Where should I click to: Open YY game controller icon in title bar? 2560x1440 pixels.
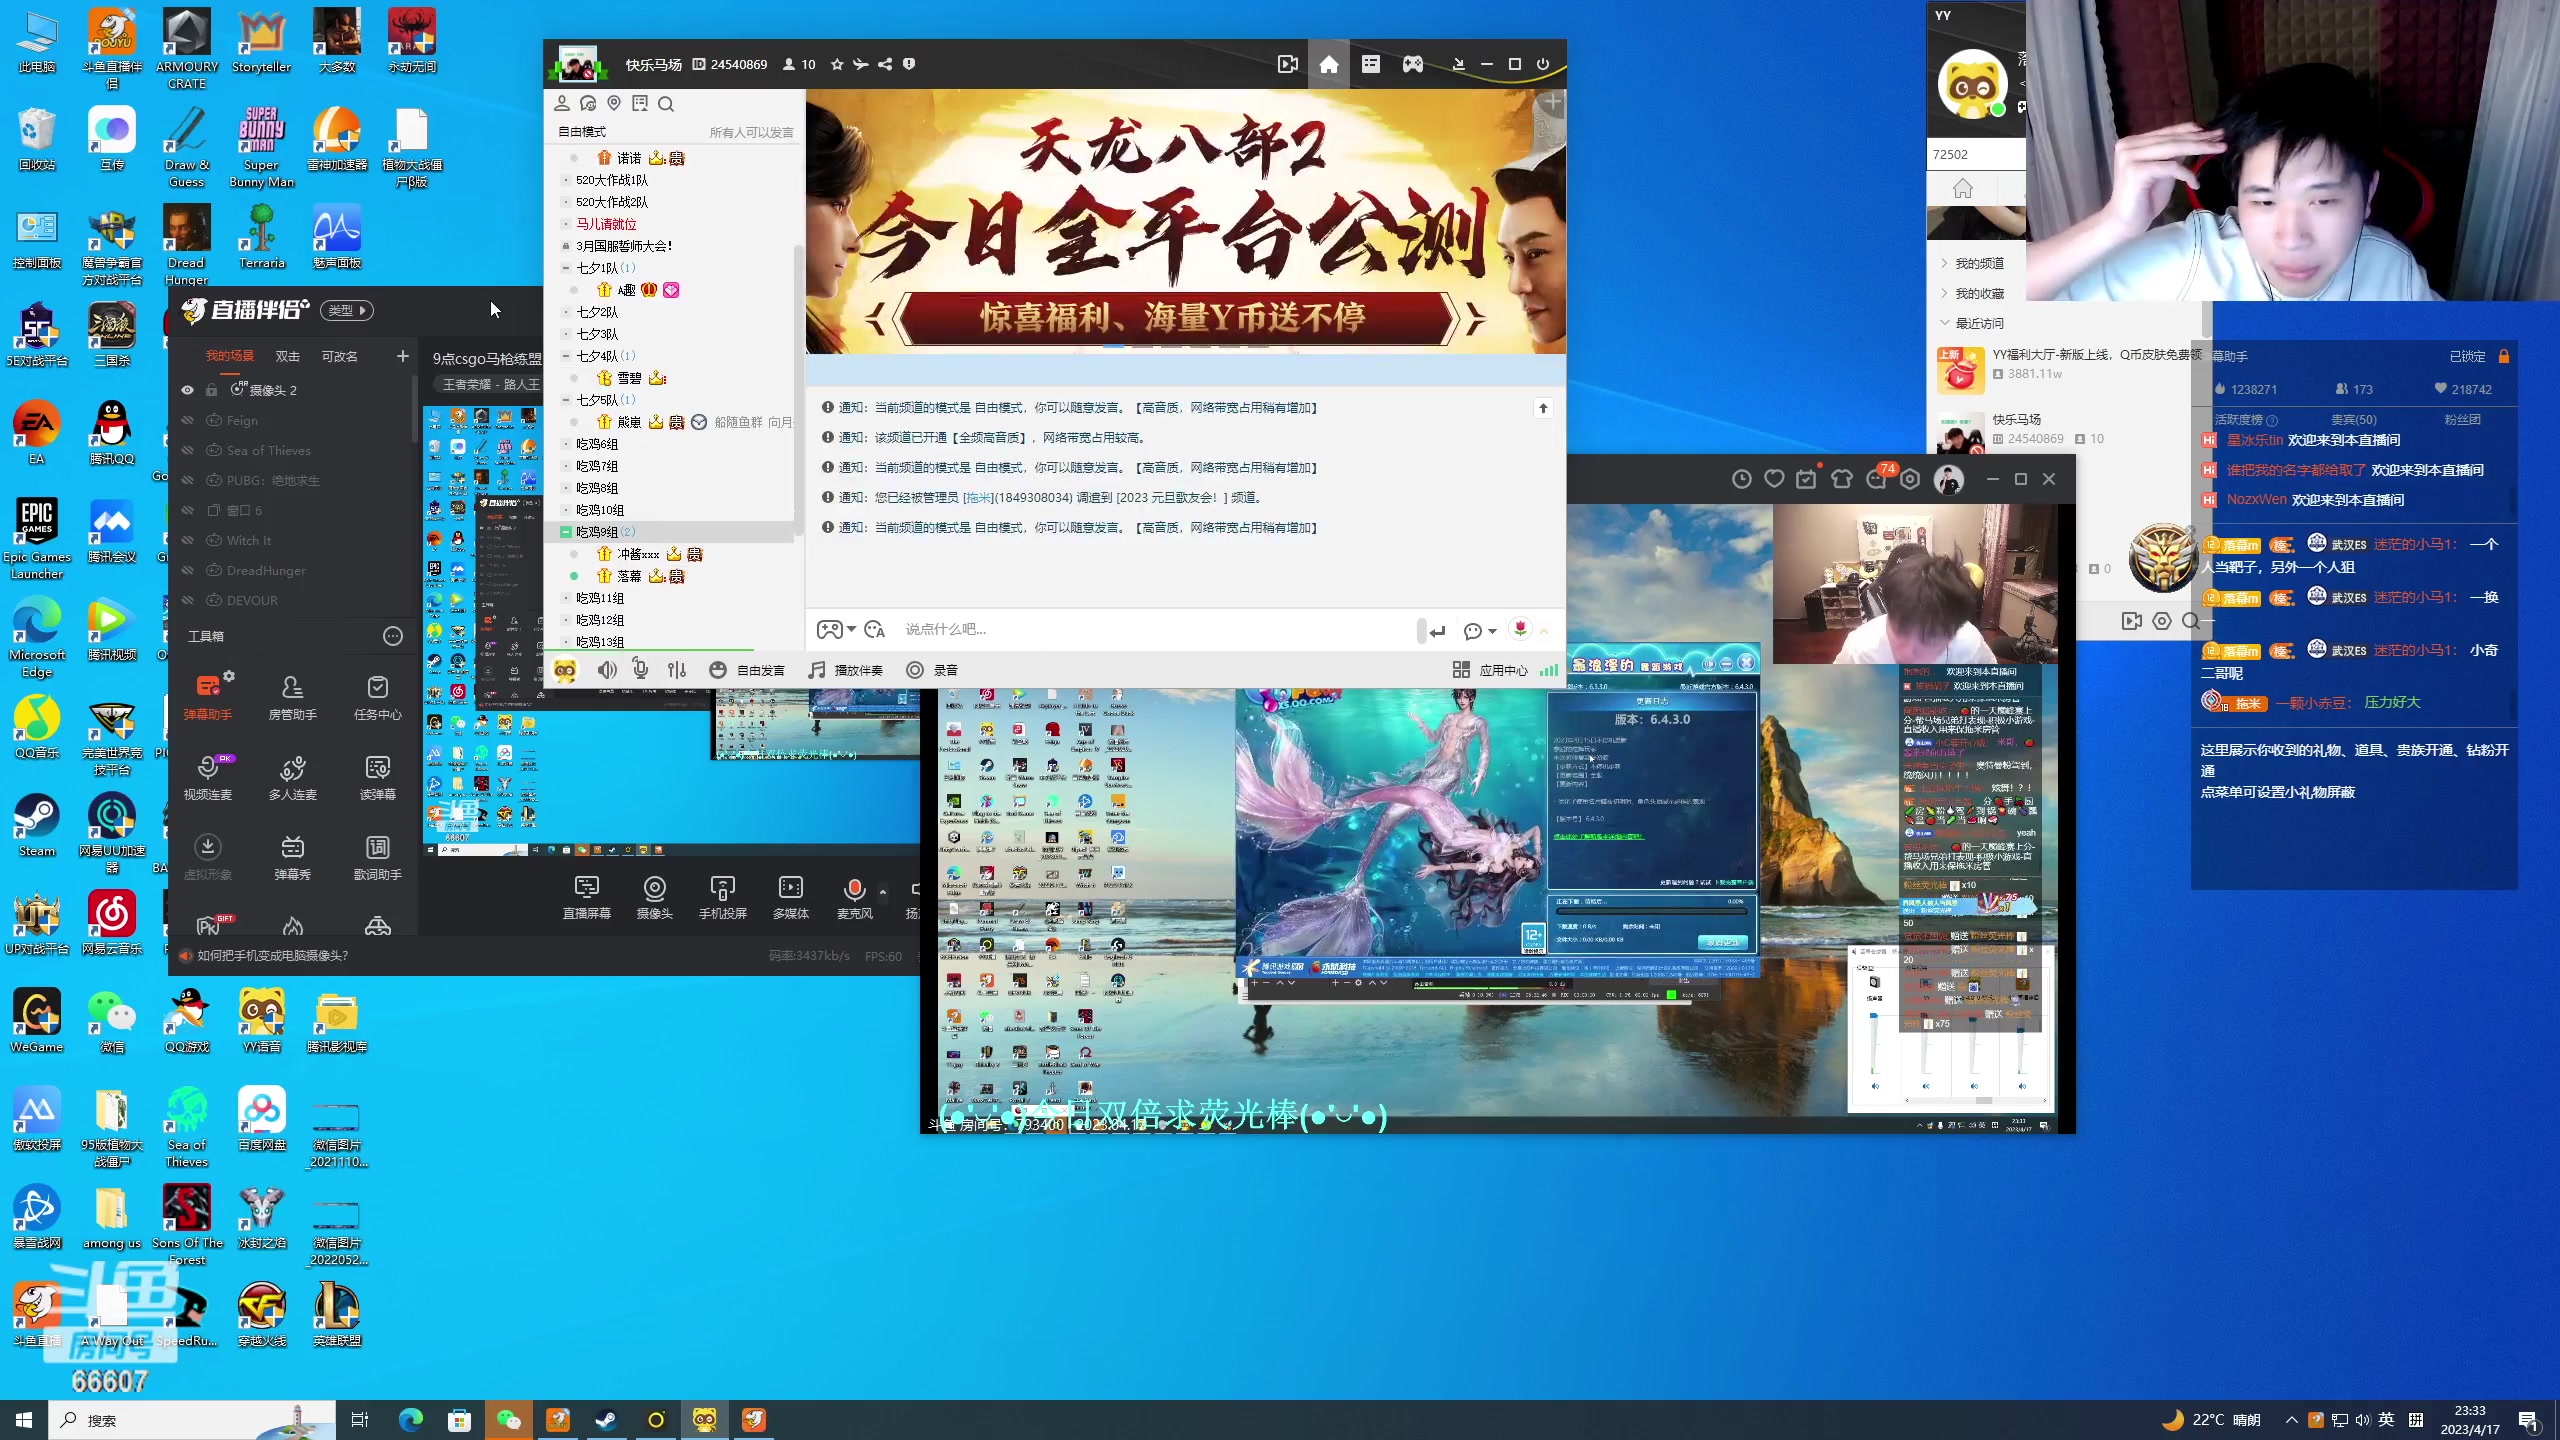(1412, 64)
